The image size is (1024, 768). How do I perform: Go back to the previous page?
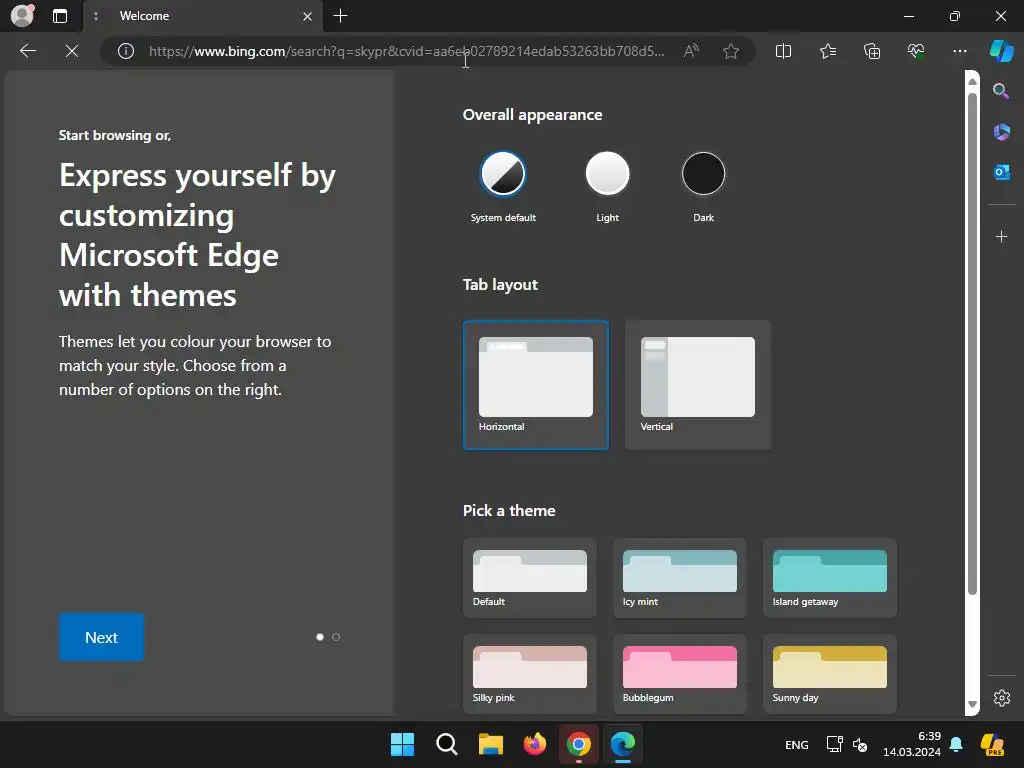coord(28,51)
